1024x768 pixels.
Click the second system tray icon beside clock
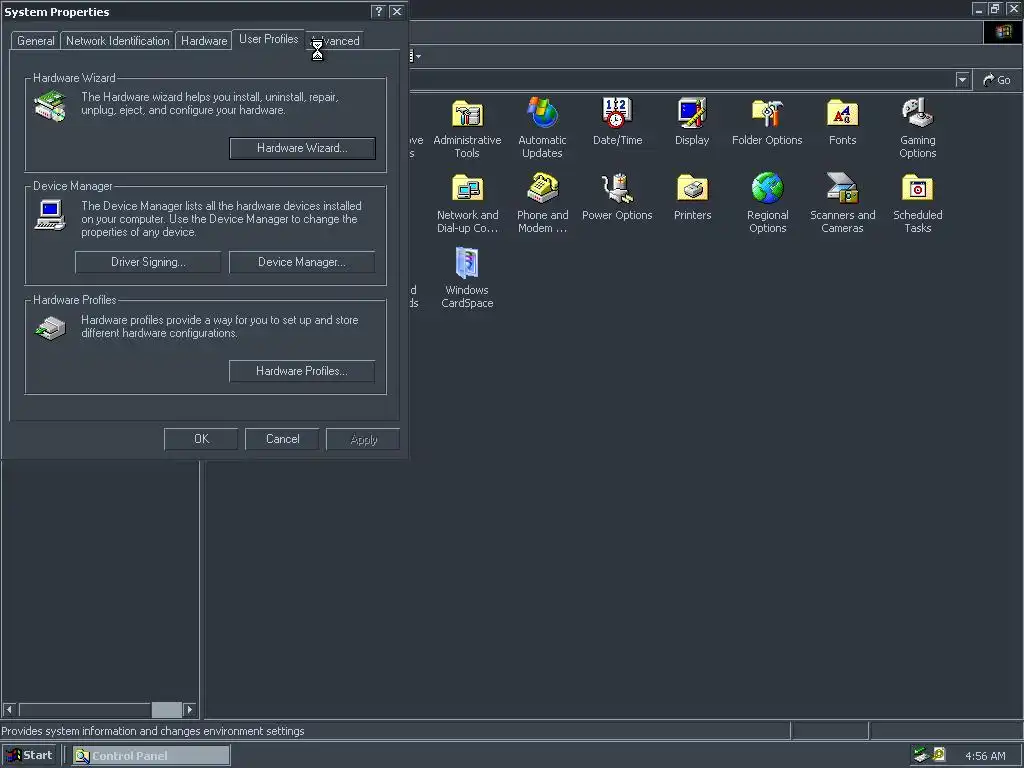pyautogui.click(x=939, y=755)
